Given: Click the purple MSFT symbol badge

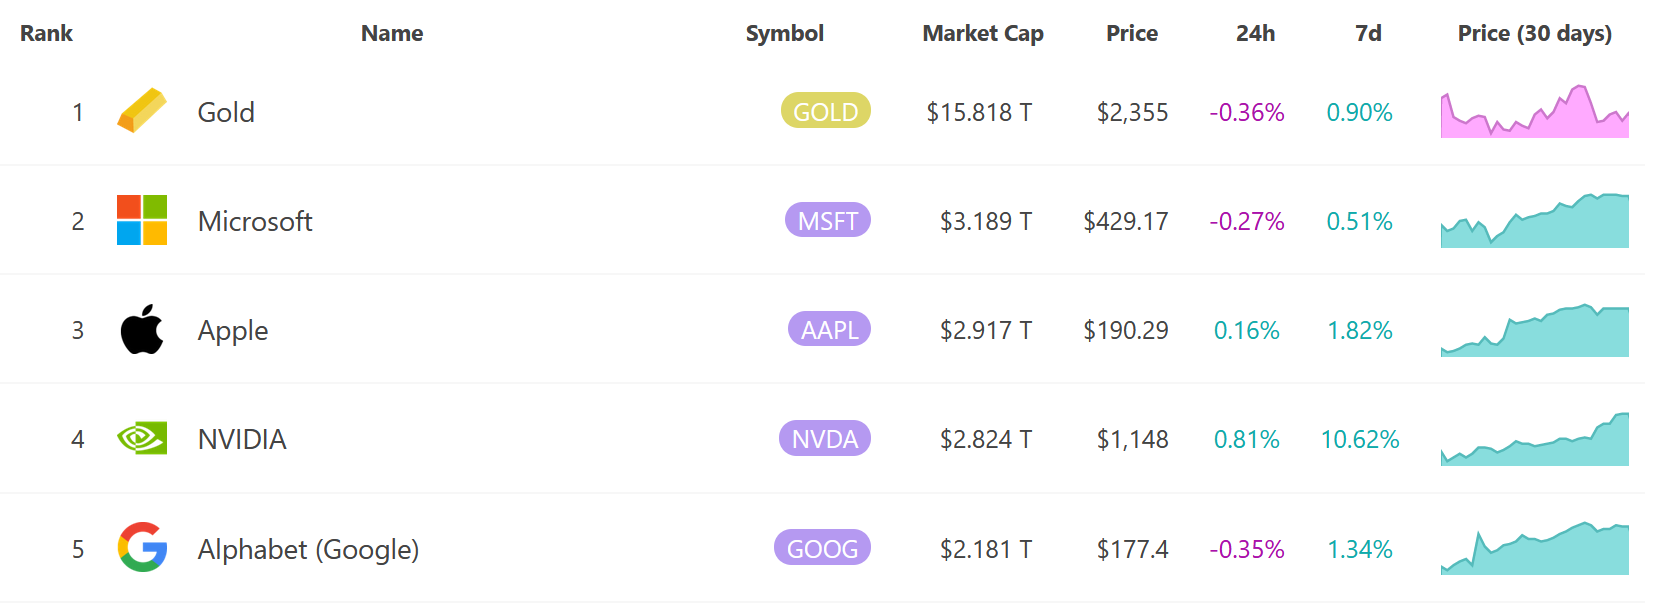Looking at the screenshot, I should pos(827,220).
